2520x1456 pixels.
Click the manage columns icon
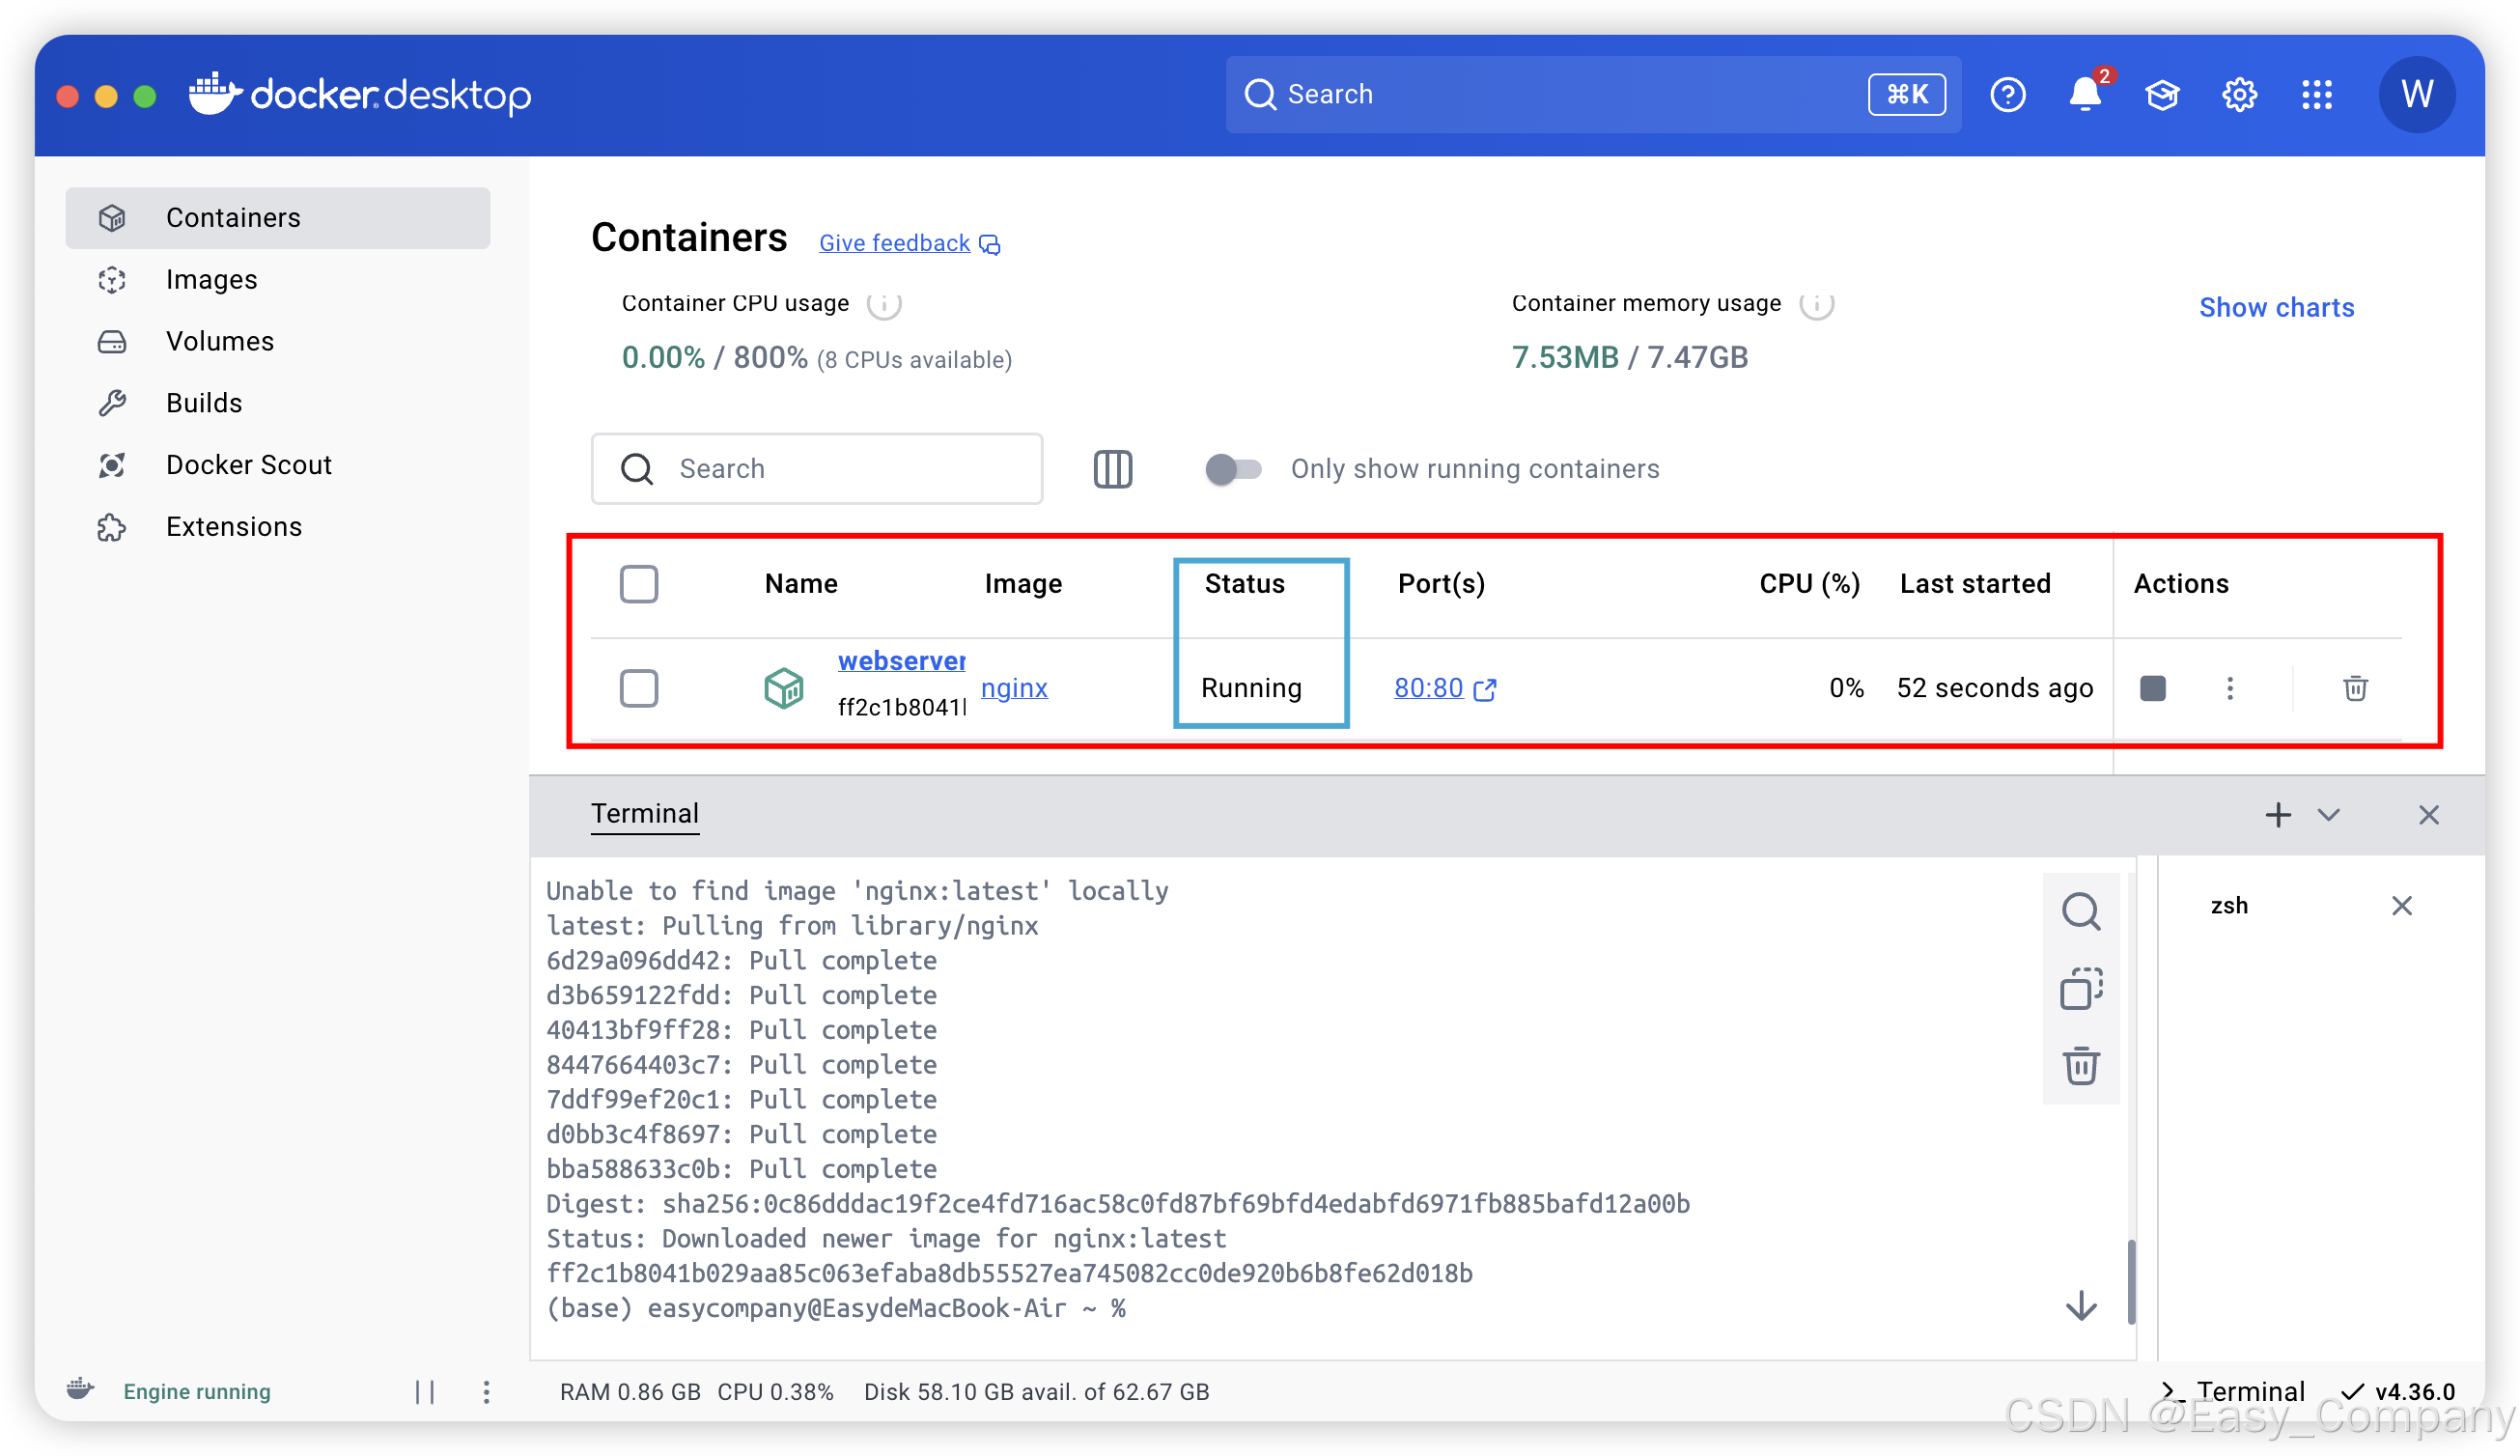point(1112,469)
